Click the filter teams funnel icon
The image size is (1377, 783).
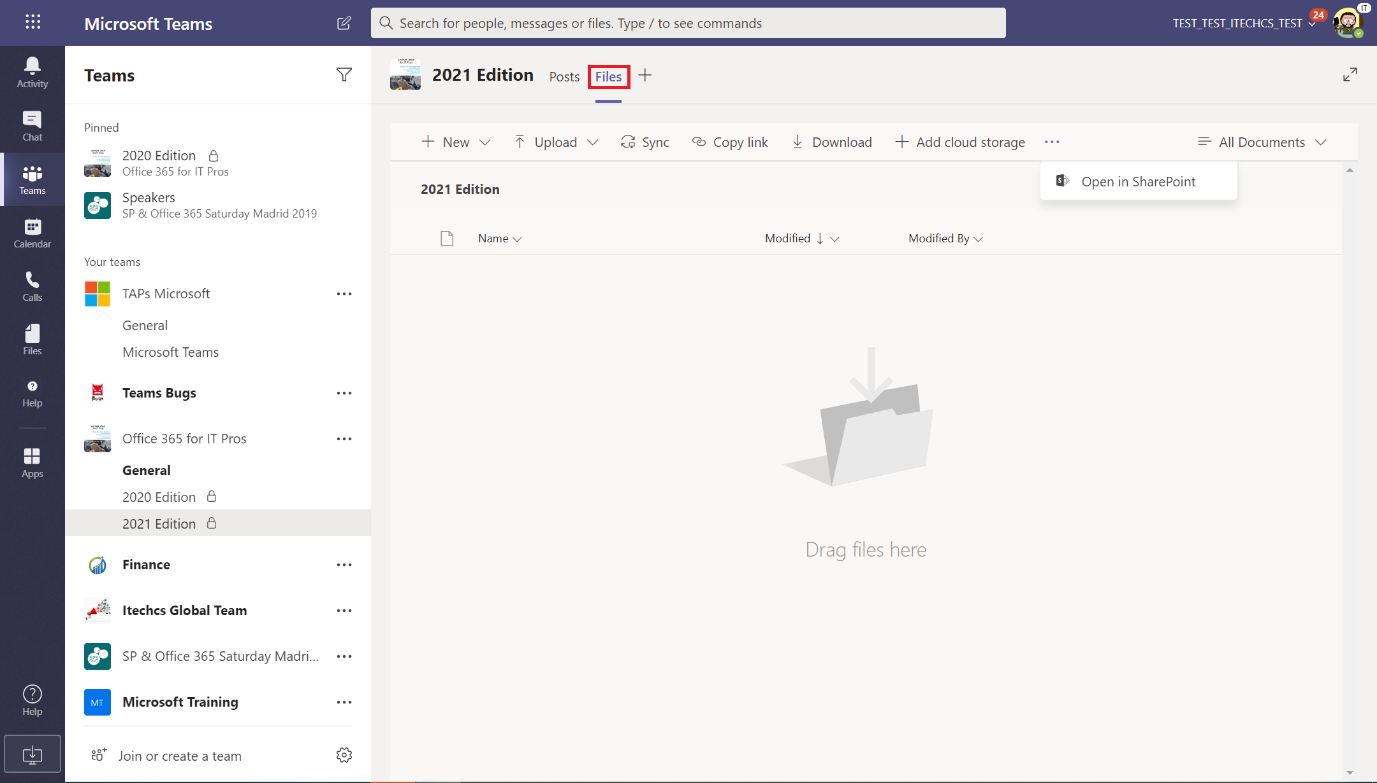(344, 75)
